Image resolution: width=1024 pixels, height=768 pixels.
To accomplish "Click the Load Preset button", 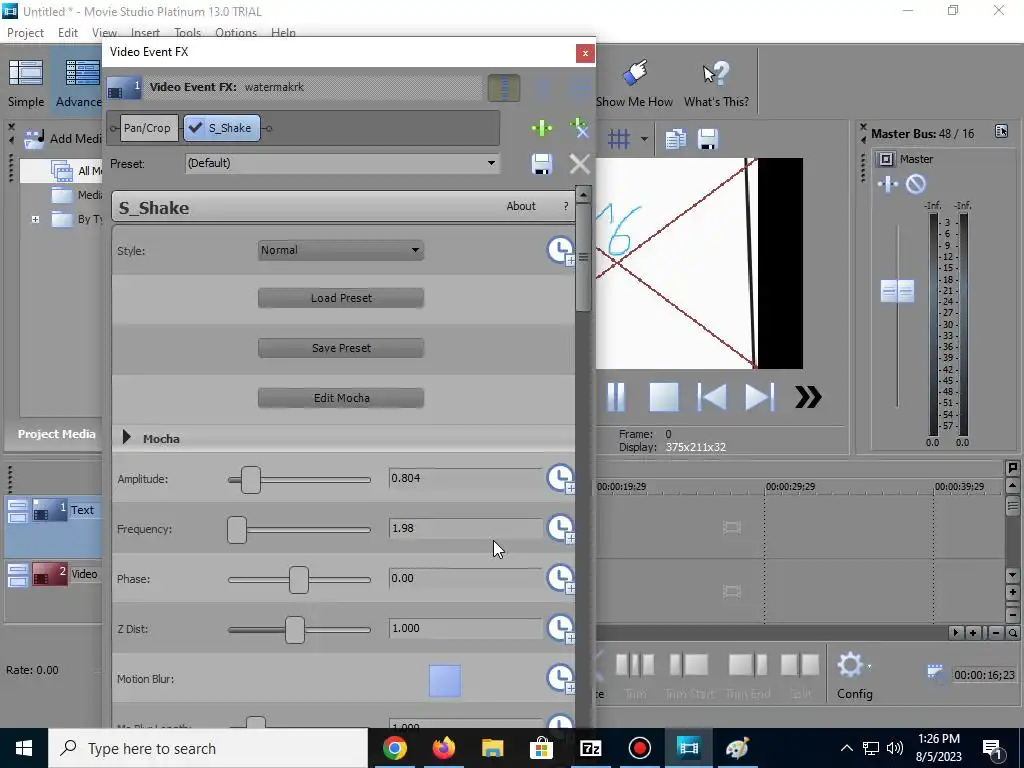I will (x=341, y=298).
